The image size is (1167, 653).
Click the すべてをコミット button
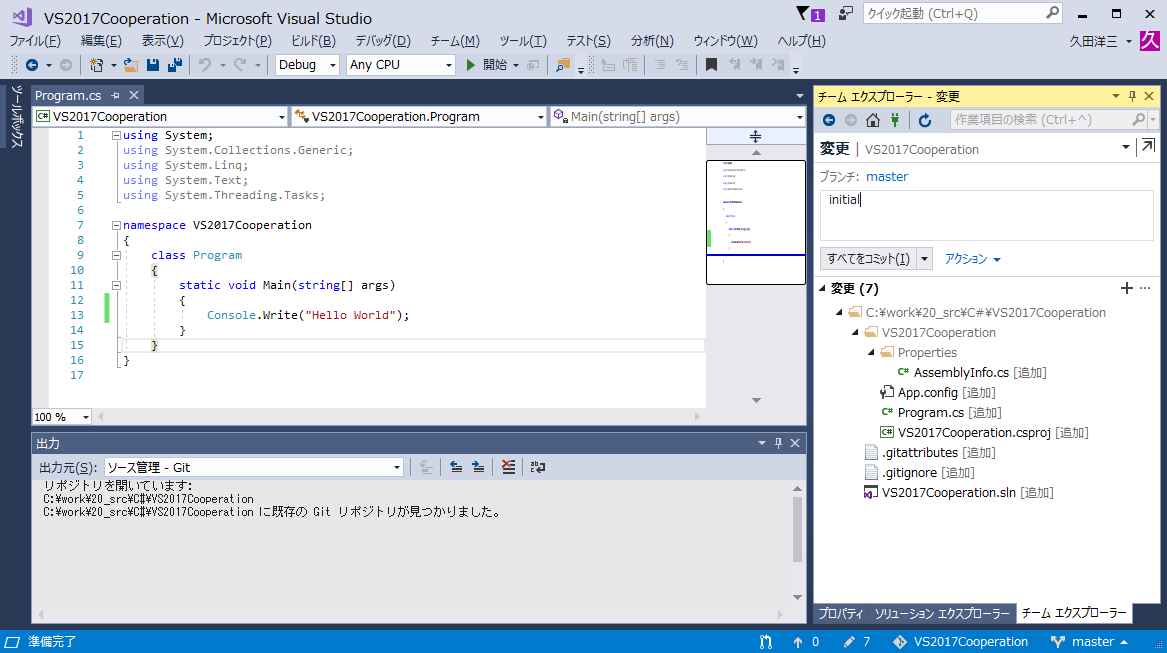point(868,258)
